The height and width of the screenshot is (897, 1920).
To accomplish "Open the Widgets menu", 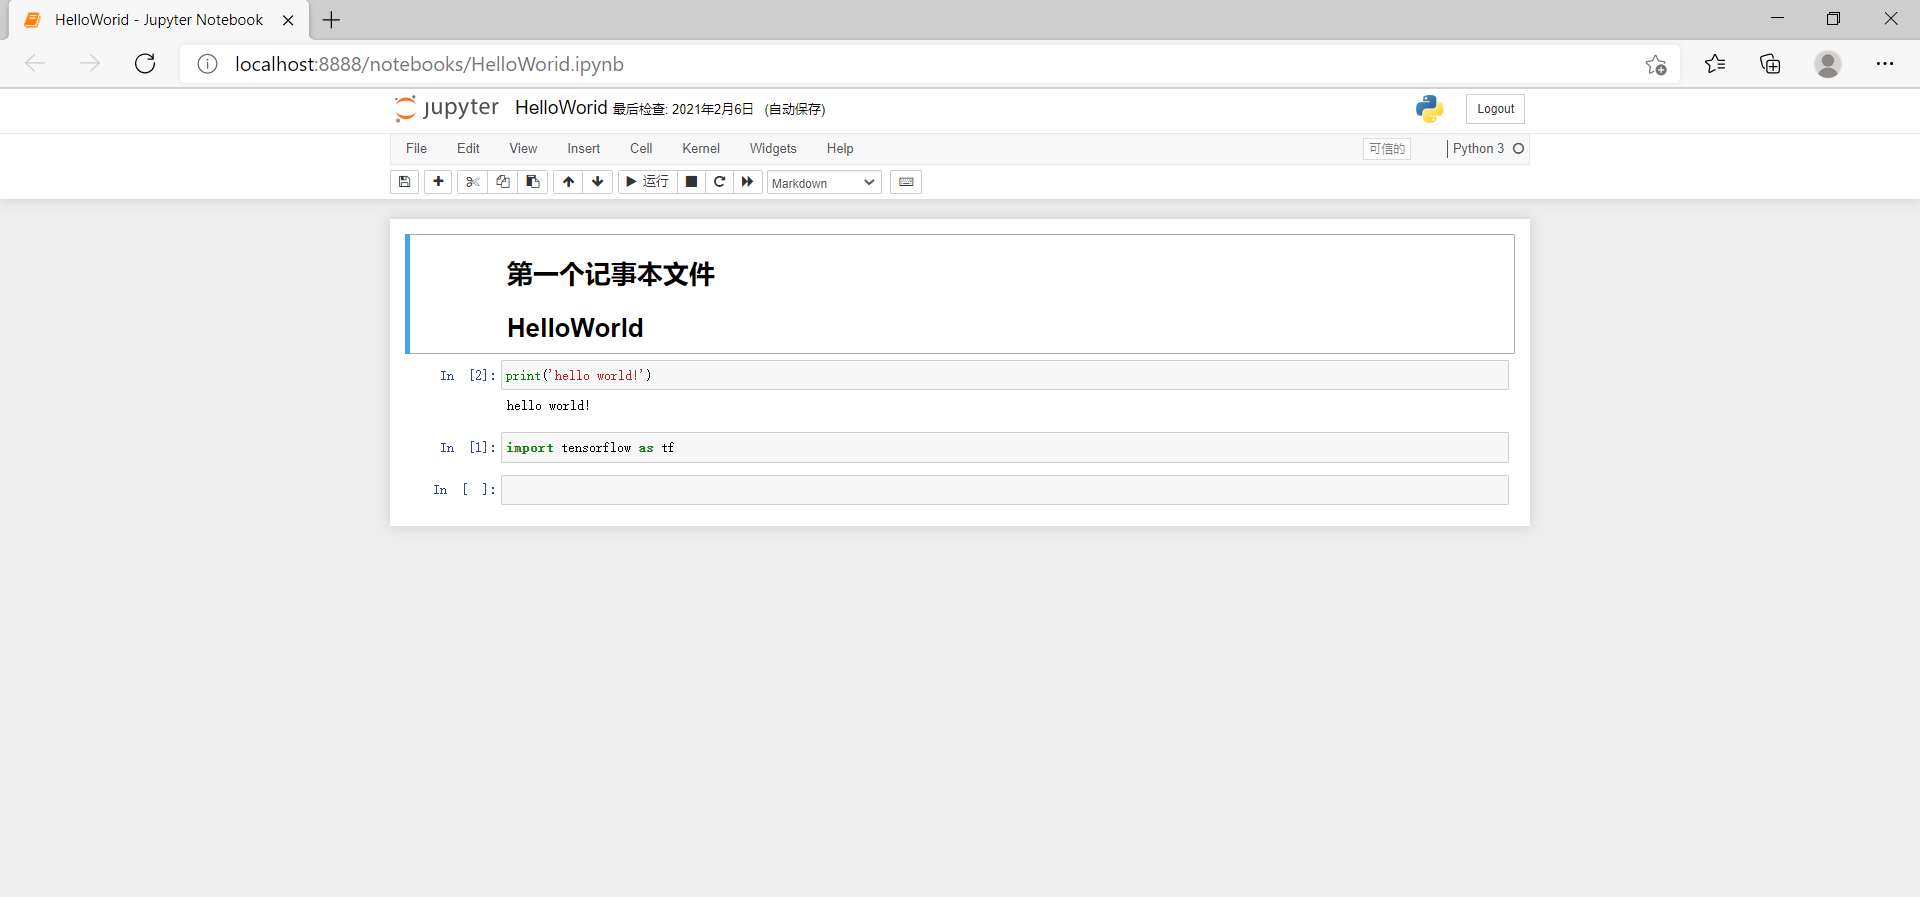I will point(773,148).
